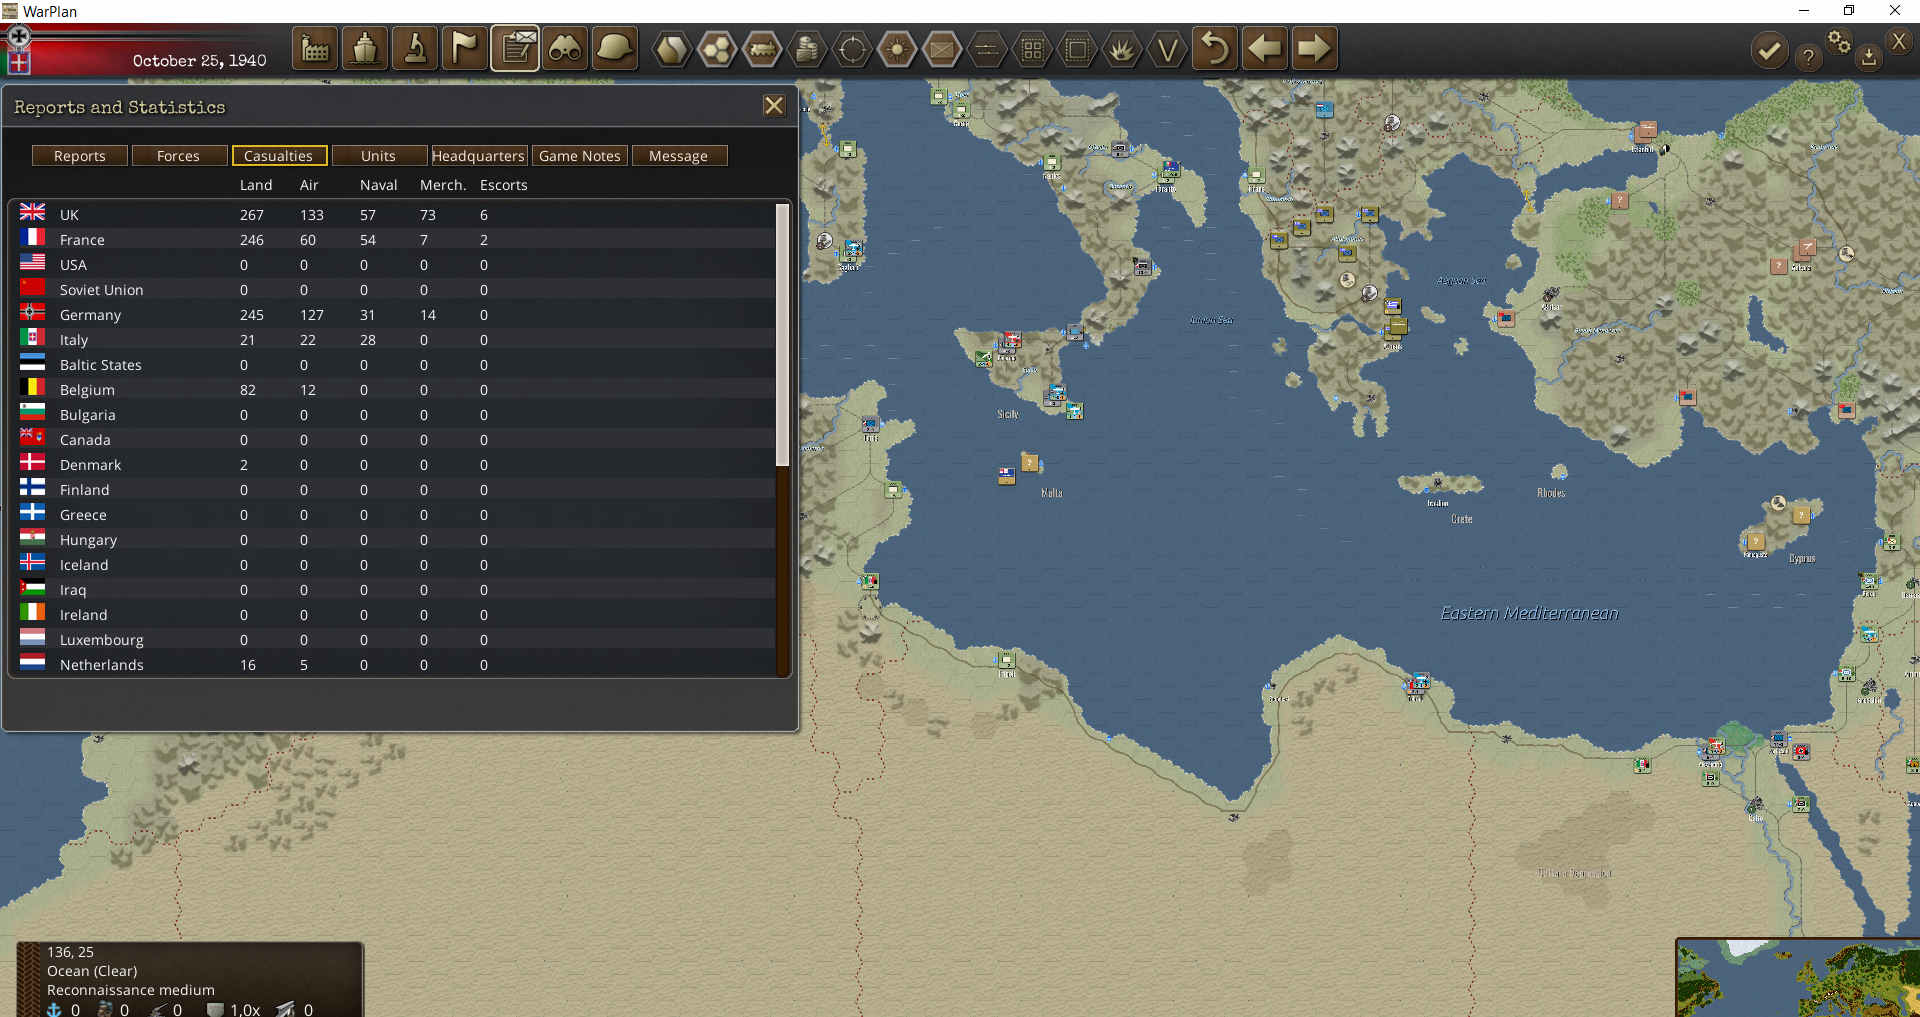Screen dimensions: 1920x1017
Task: Click the Sicily label on map
Action: pos(1008,414)
